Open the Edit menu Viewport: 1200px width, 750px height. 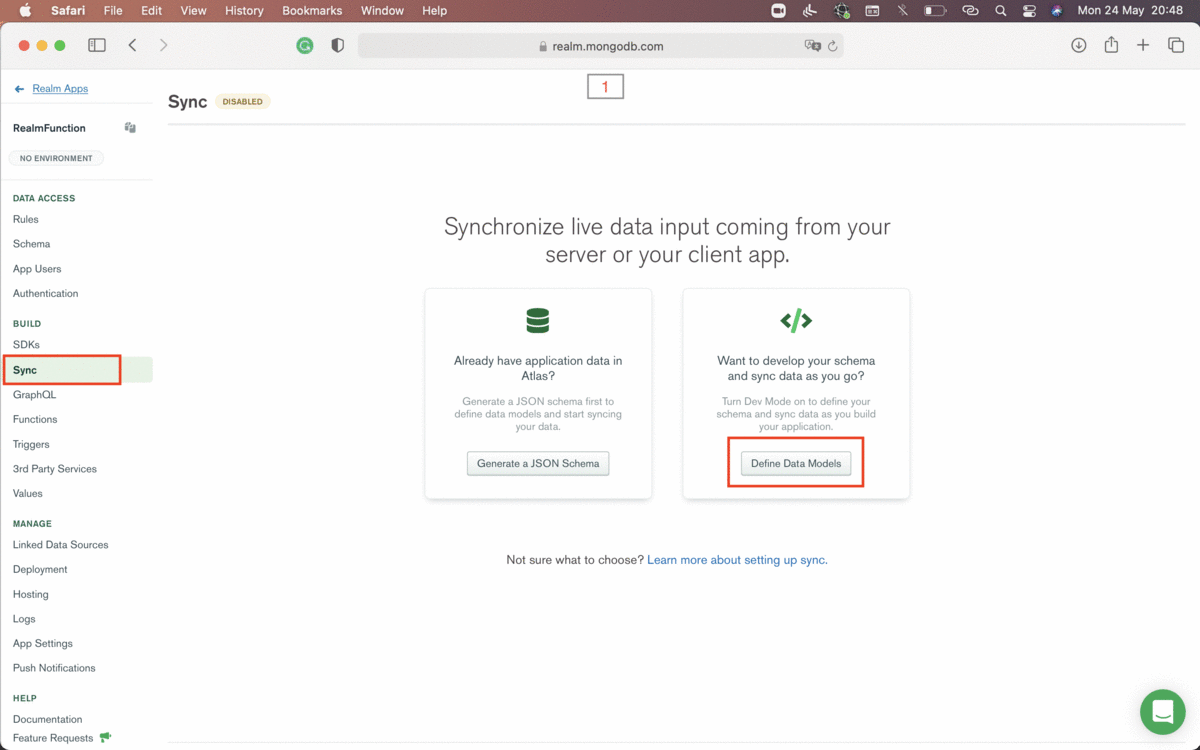[151, 11]
